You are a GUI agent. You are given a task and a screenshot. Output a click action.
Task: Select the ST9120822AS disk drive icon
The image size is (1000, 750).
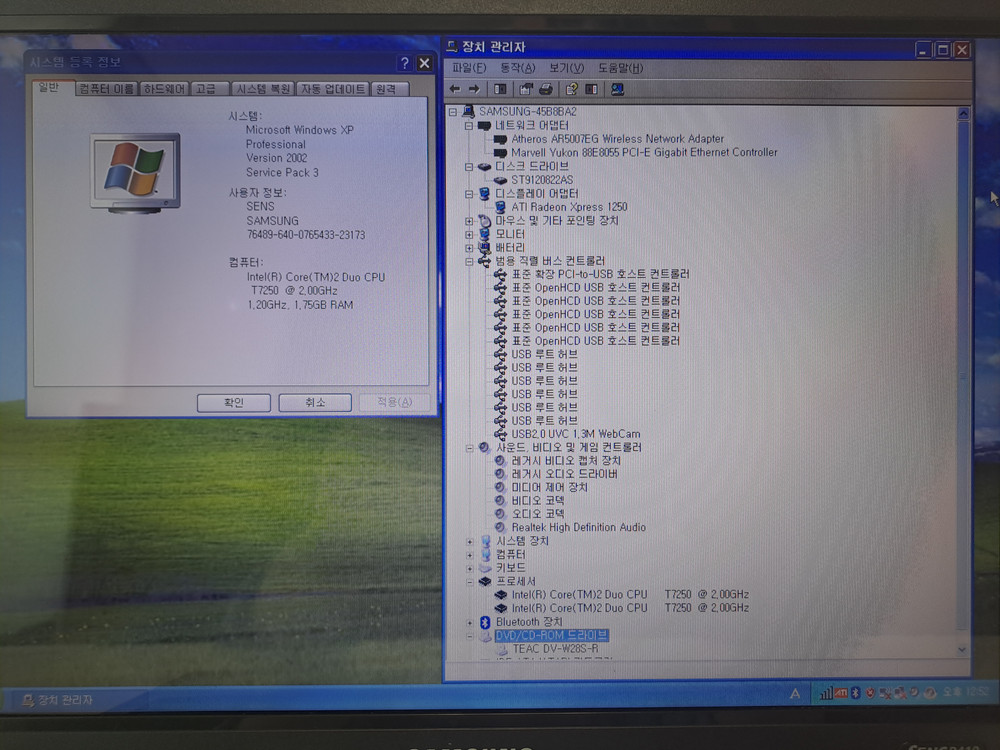(500, 180)
